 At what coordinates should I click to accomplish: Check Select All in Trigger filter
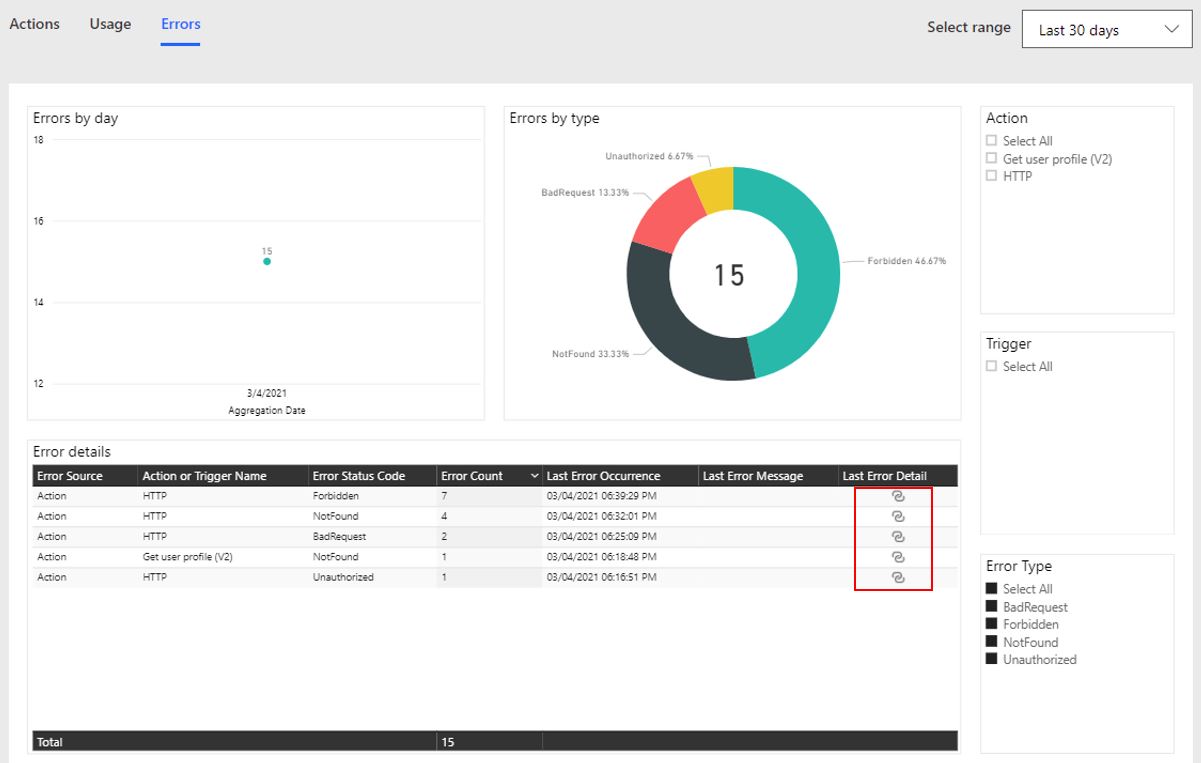point(992,367)
